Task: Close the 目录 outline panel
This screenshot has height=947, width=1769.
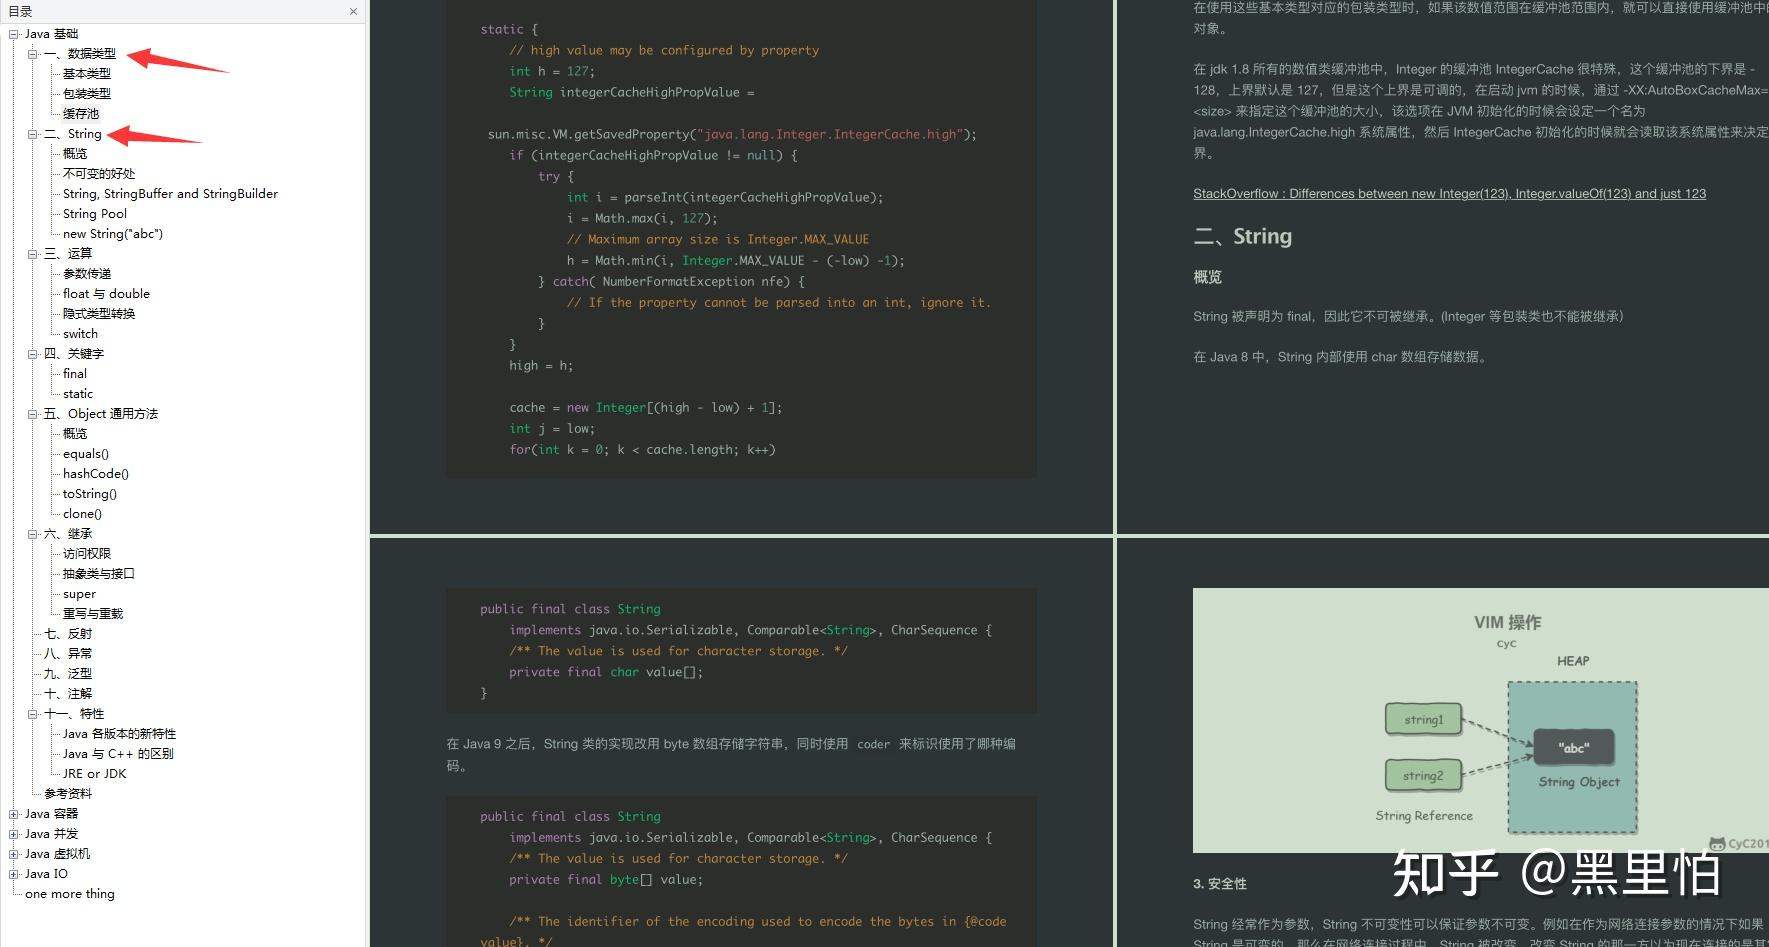Action: point(353,12)
